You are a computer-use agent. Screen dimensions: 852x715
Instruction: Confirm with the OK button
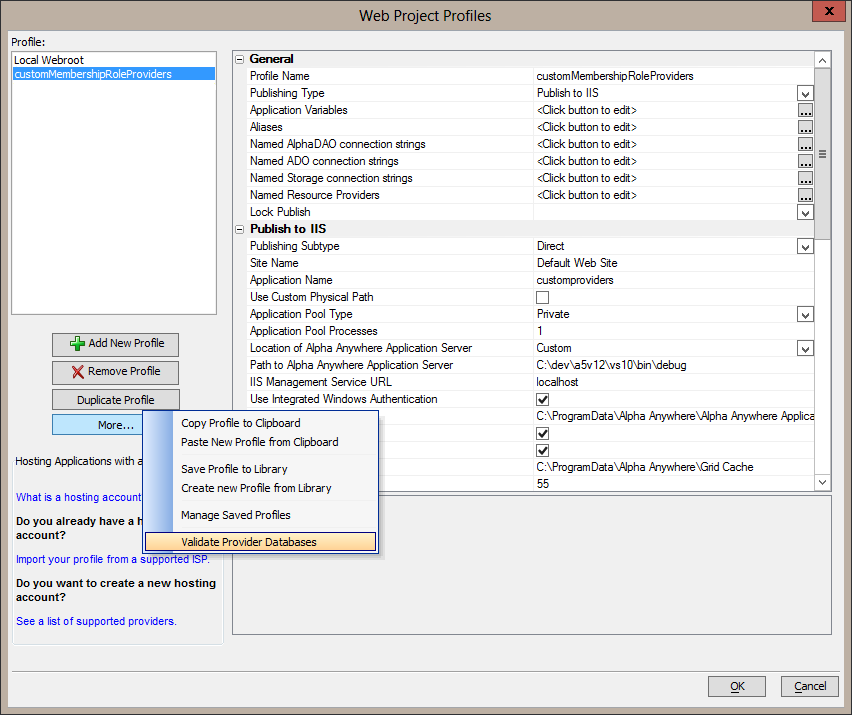(x=737, y=686)
